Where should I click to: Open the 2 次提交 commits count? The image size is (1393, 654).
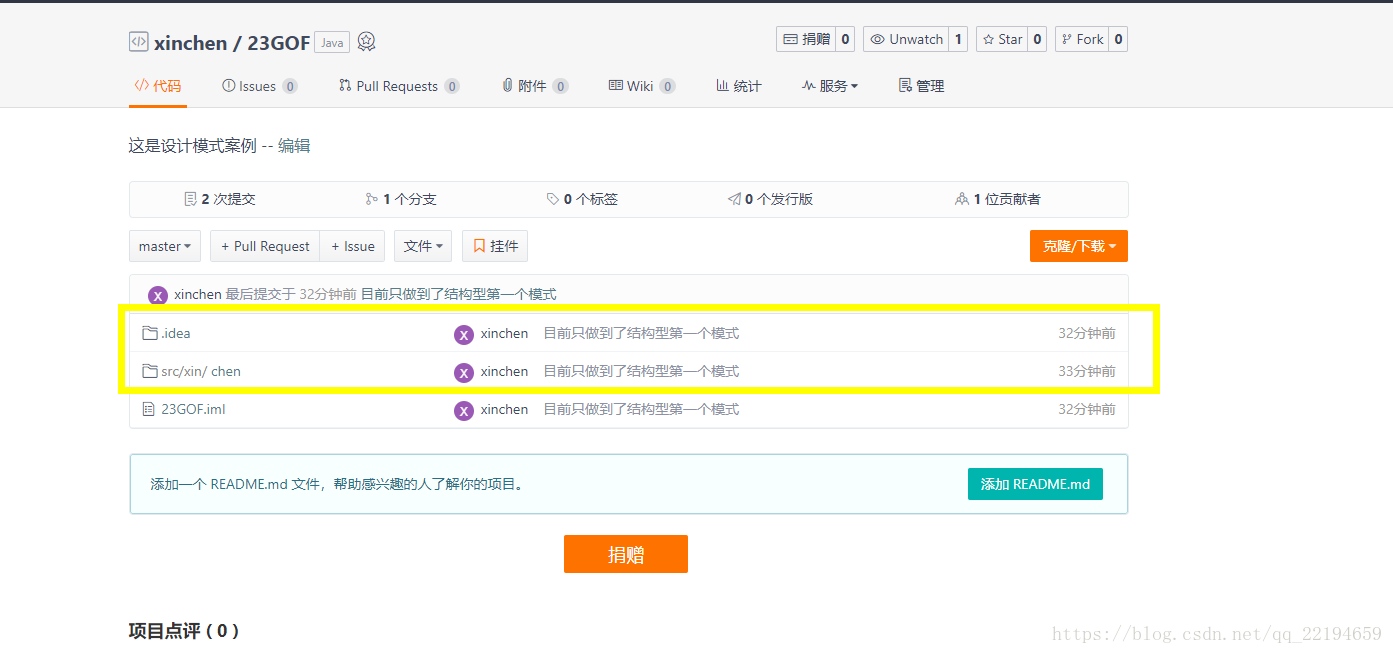pyautogui.click(x=220, y=199)
